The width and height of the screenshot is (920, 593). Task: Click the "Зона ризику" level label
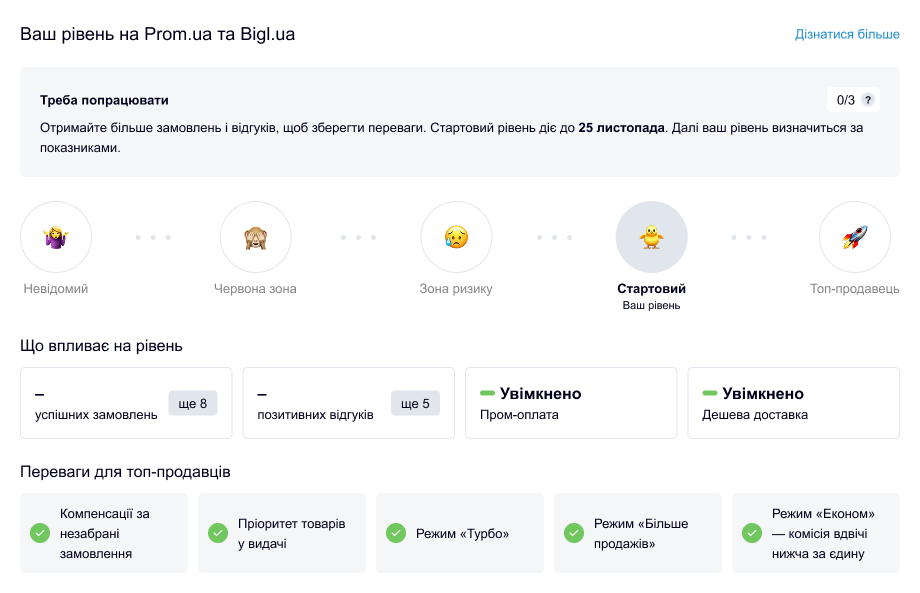click(456, 289)
